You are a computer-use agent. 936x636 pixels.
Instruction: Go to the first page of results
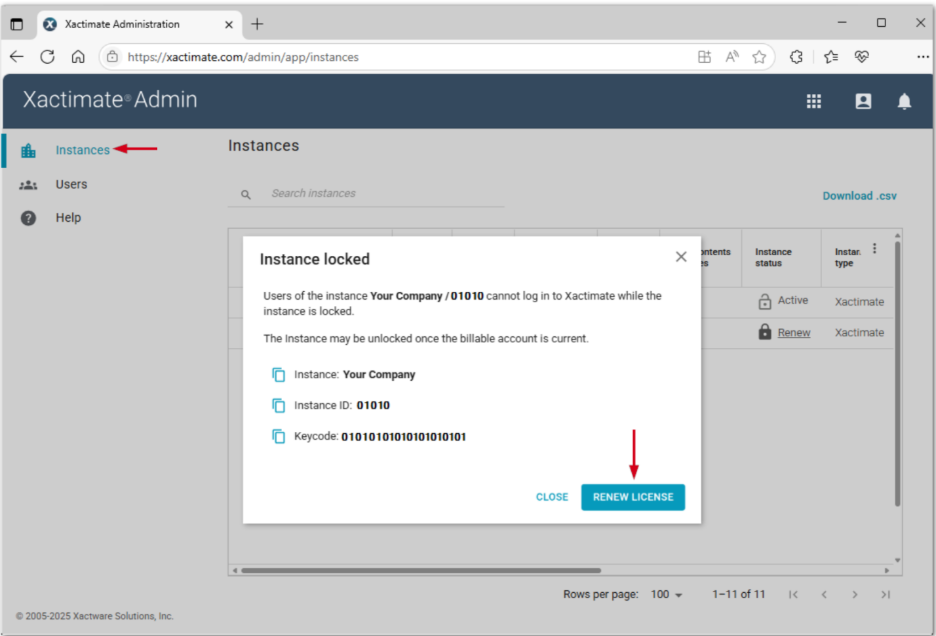[x=793, y=594]
